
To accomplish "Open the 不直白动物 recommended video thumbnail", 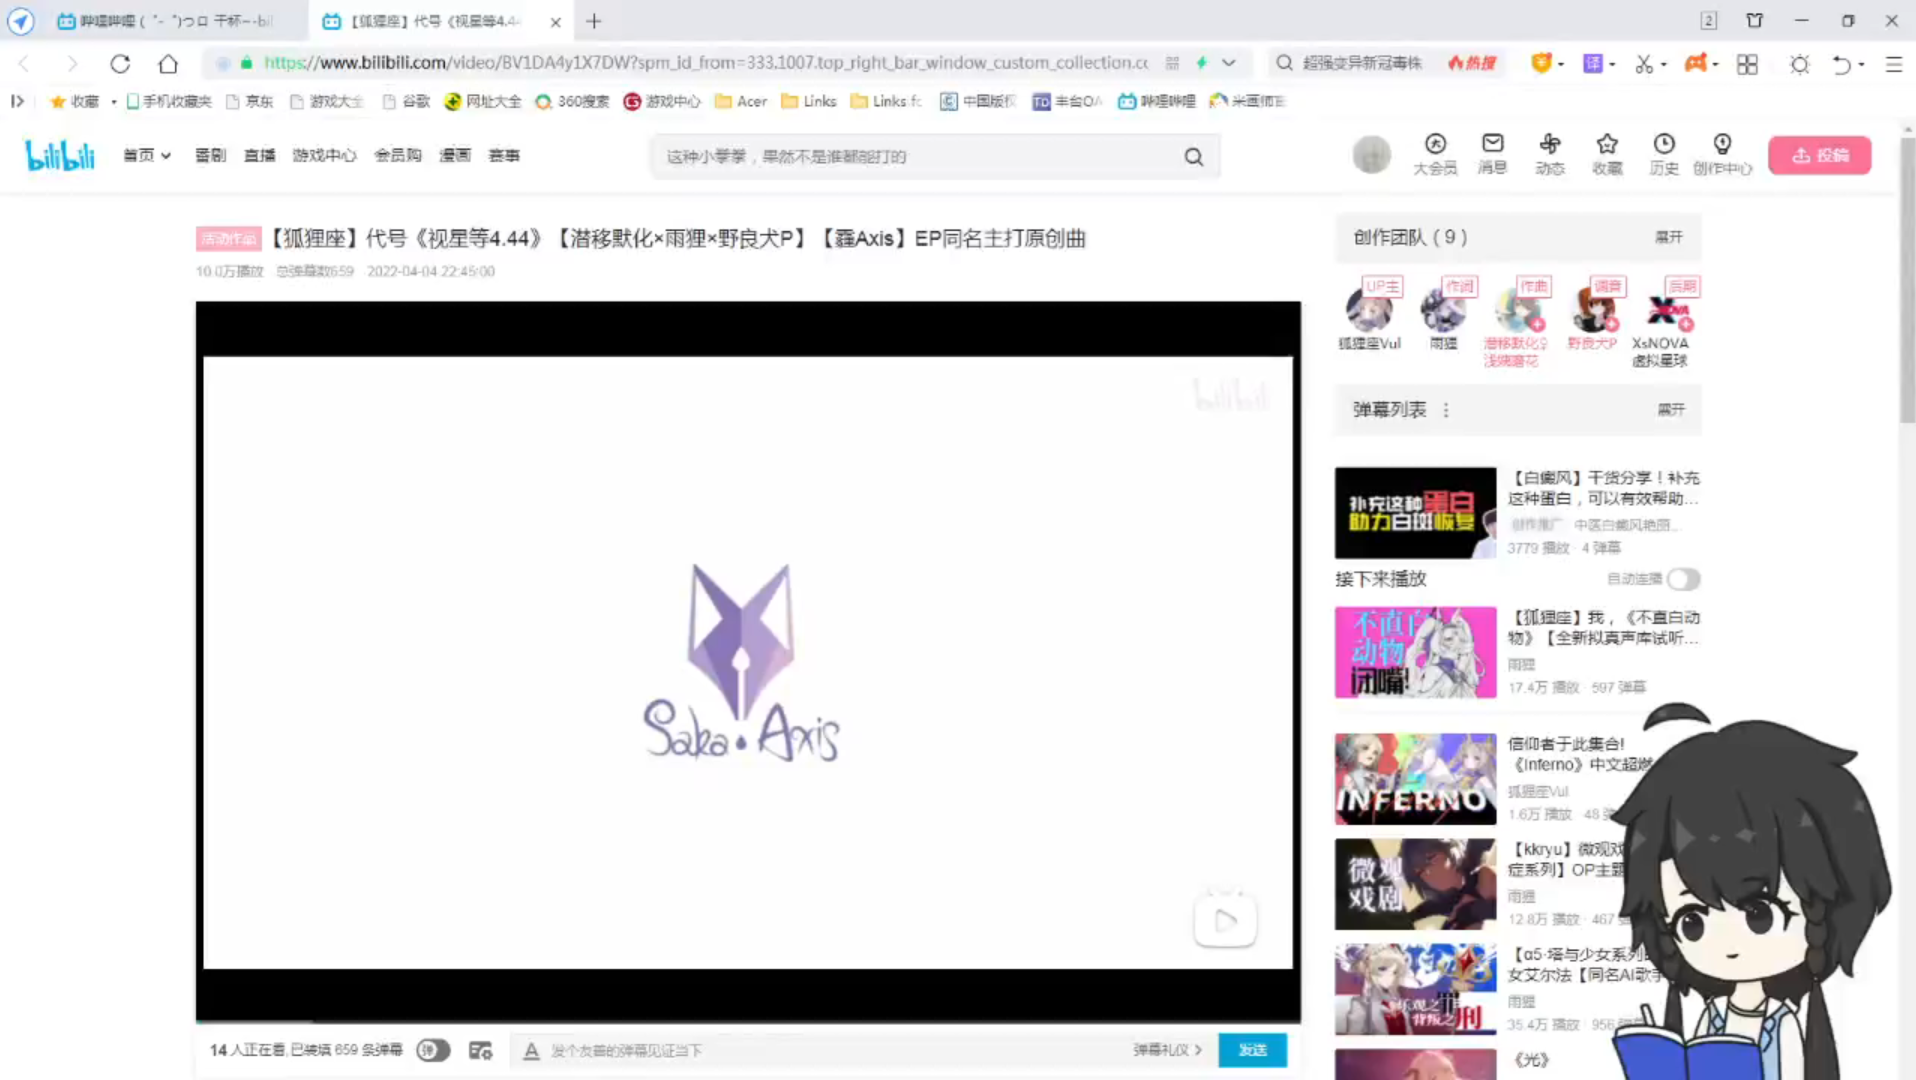I will click(1415, 652).
